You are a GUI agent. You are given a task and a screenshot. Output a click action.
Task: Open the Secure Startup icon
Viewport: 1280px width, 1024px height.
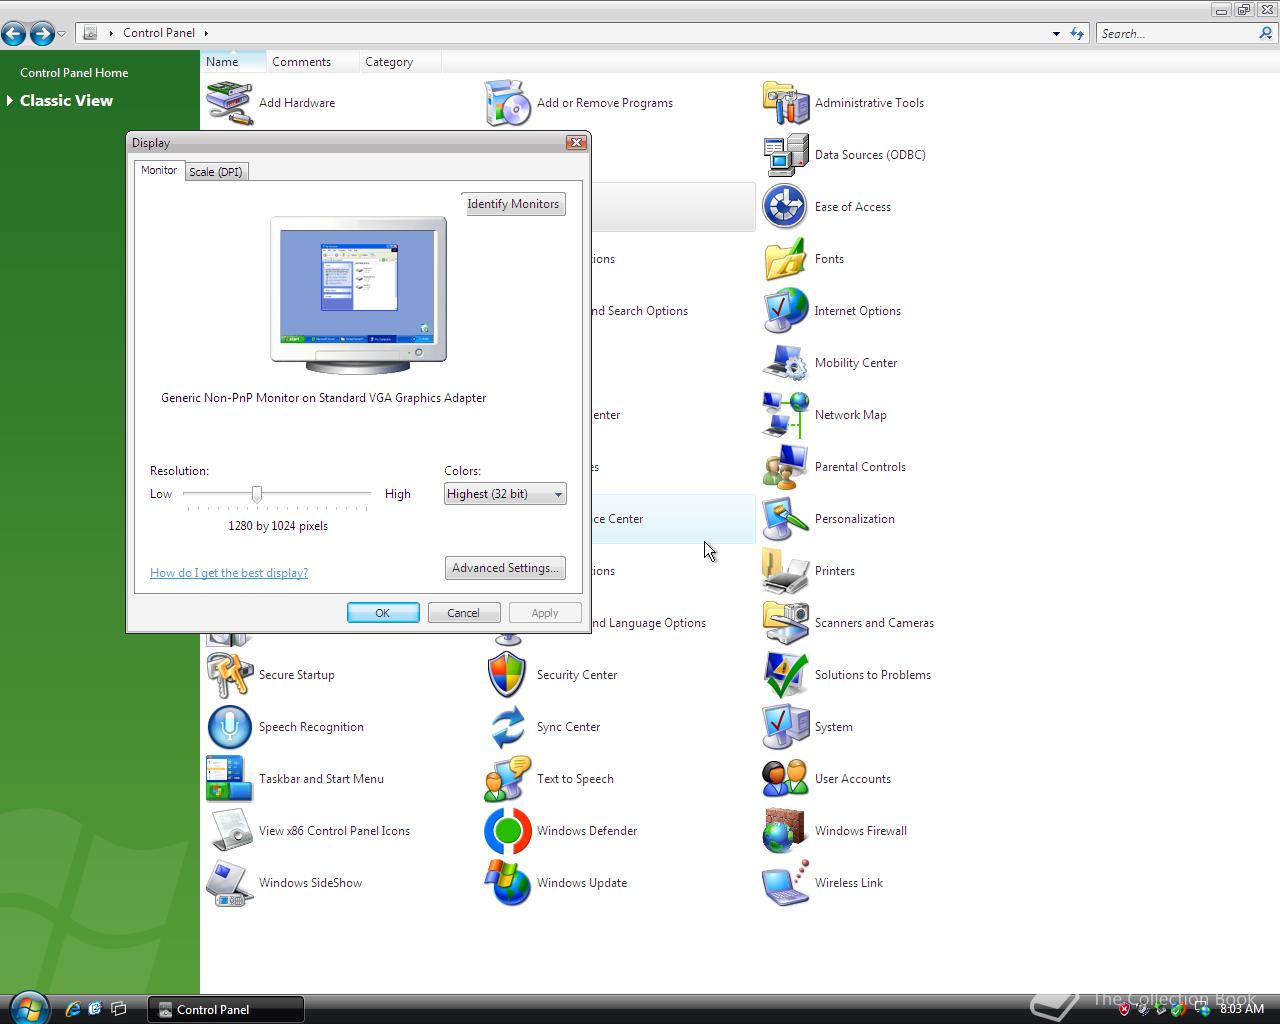point(229,675)
